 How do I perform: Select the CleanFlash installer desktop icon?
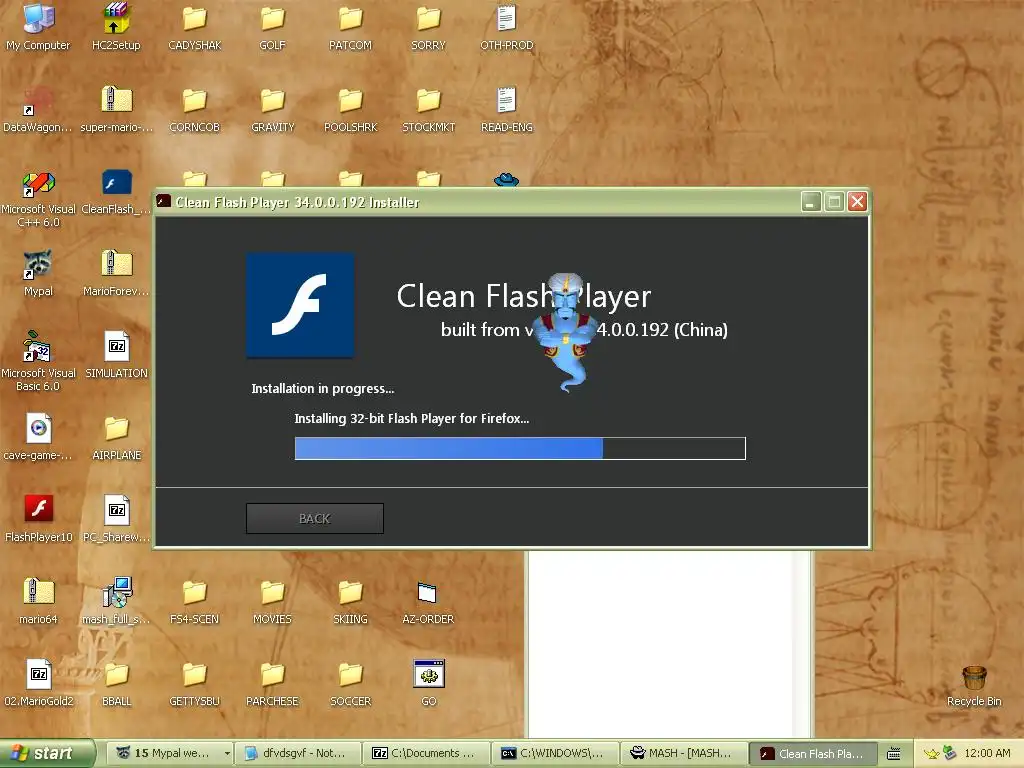116,191
